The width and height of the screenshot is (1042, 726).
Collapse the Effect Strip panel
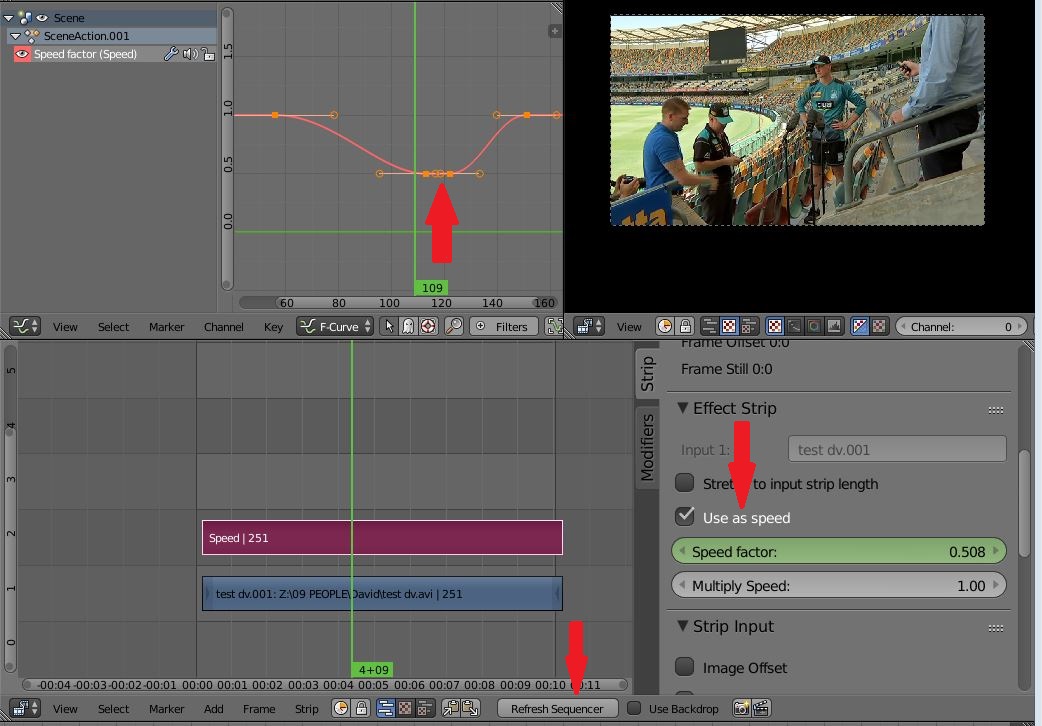point(684,408)
